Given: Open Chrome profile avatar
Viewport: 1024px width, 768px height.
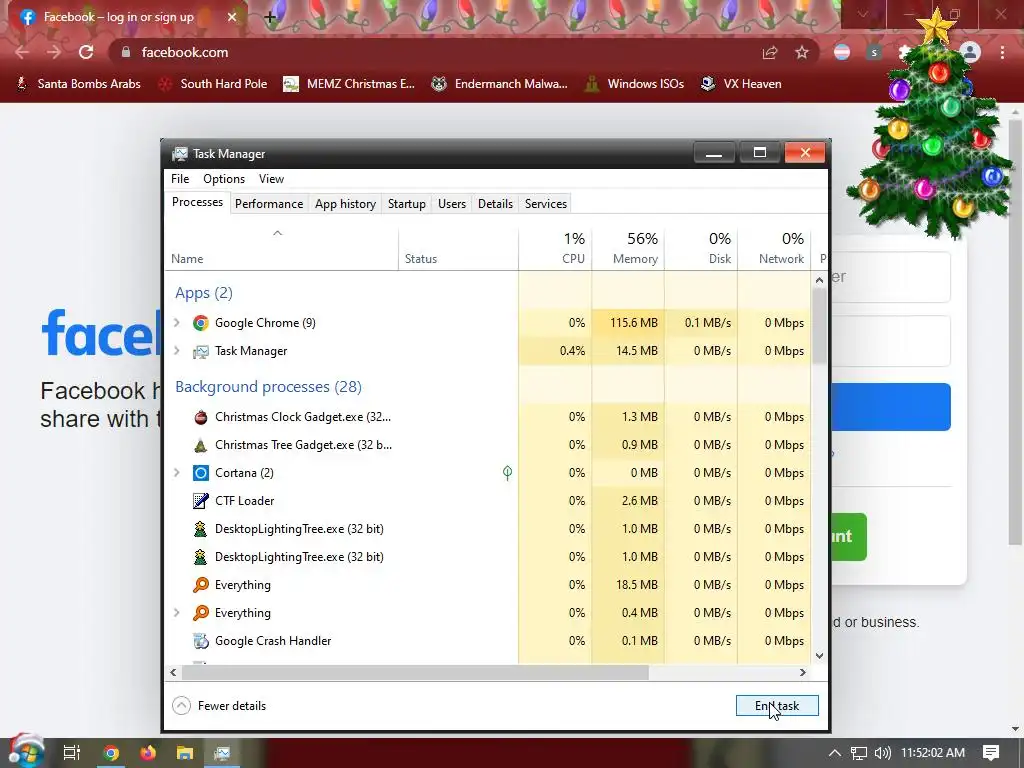Looking at the screenshot, I should [x=970, y=52].
